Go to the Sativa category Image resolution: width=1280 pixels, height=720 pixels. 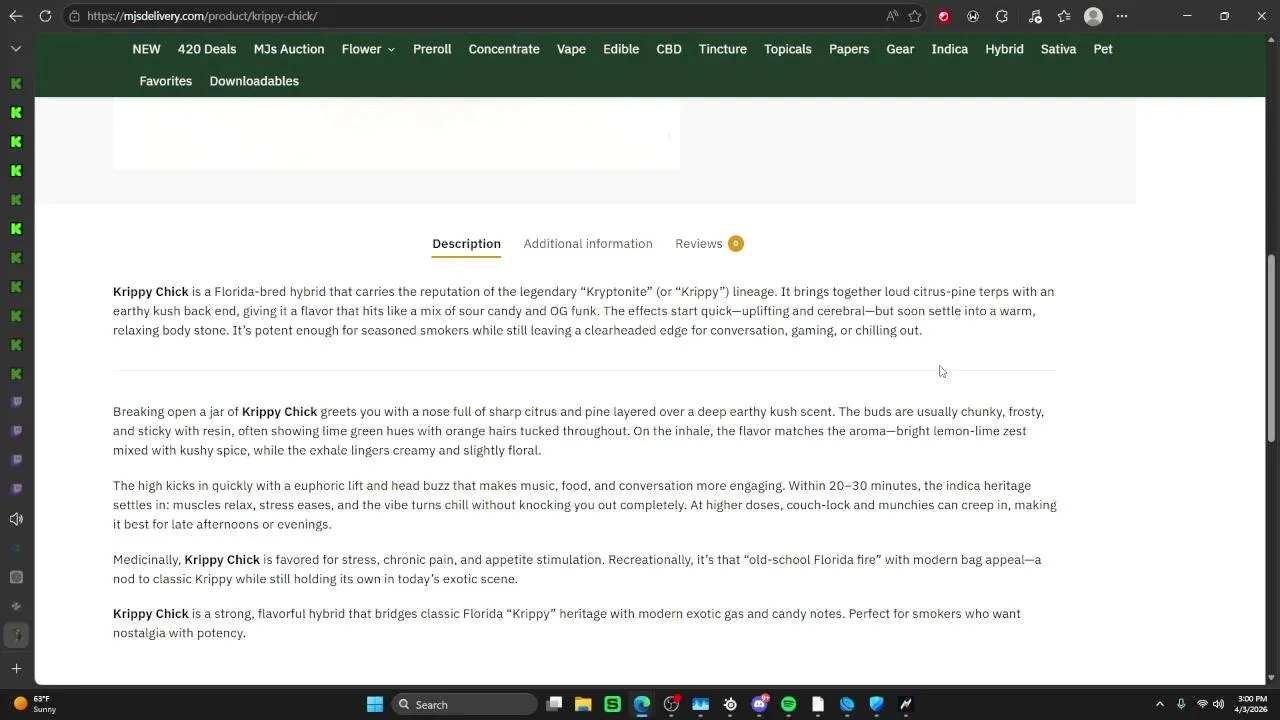pyautogui.click(x=1058, y=49)
